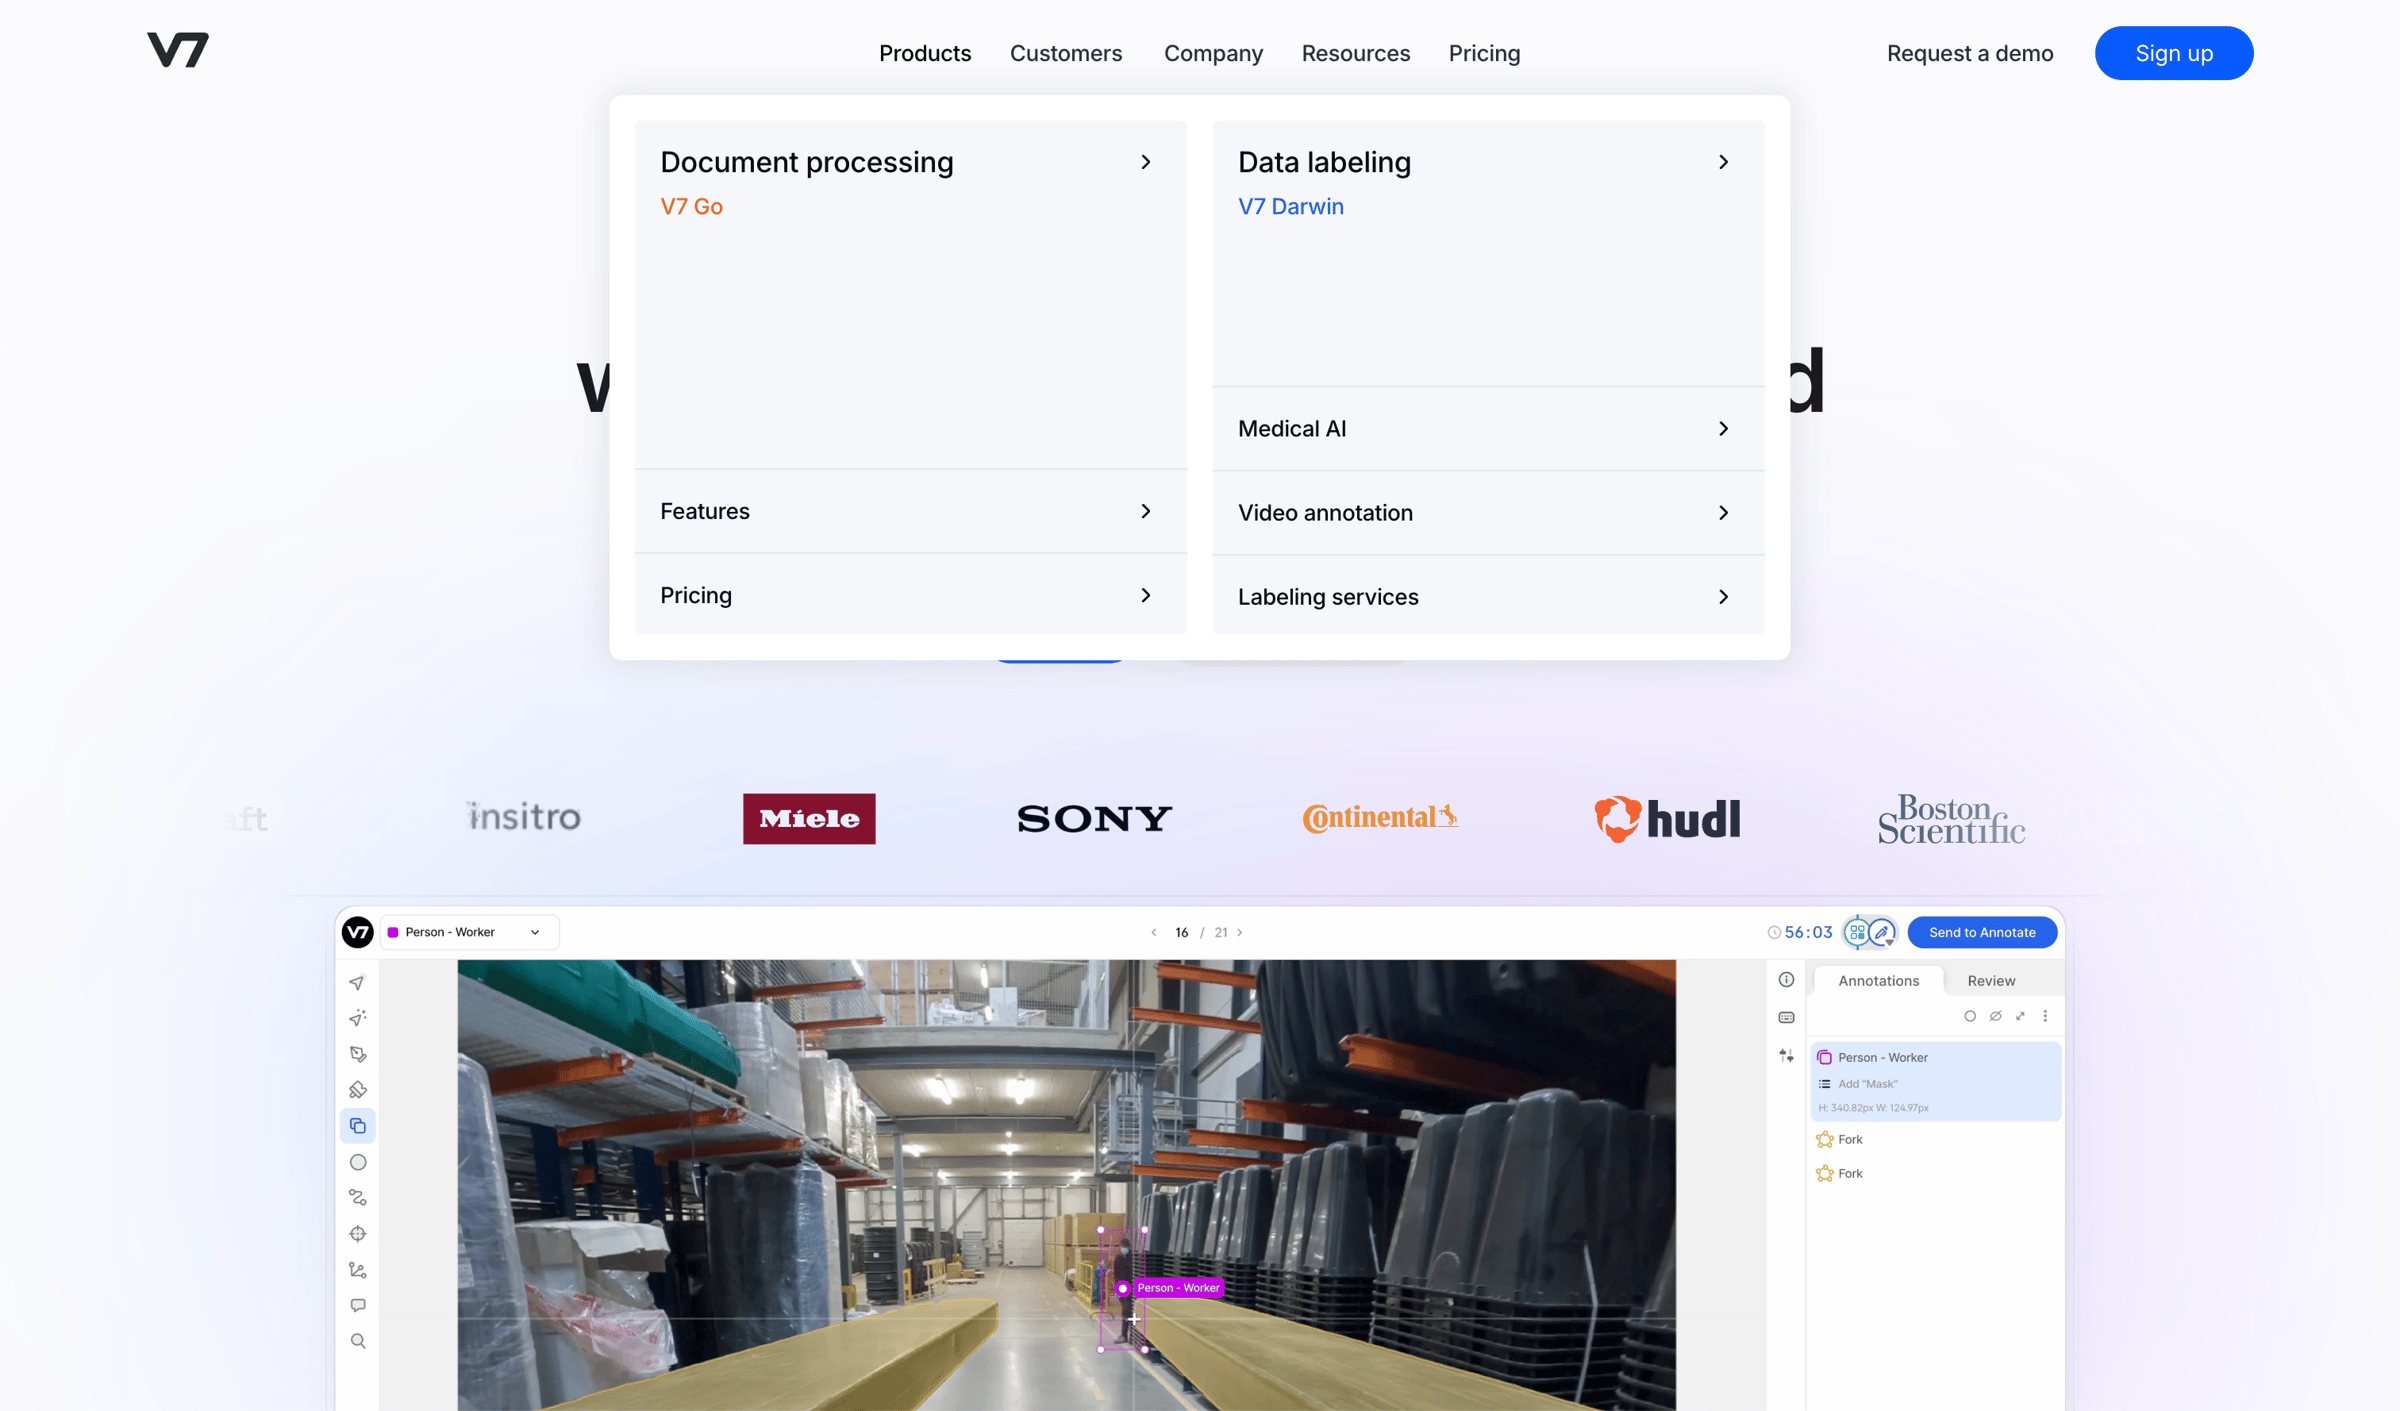2400x1411 pixels.
Task: Expand Data labeling arrow
Action: 1723,162
